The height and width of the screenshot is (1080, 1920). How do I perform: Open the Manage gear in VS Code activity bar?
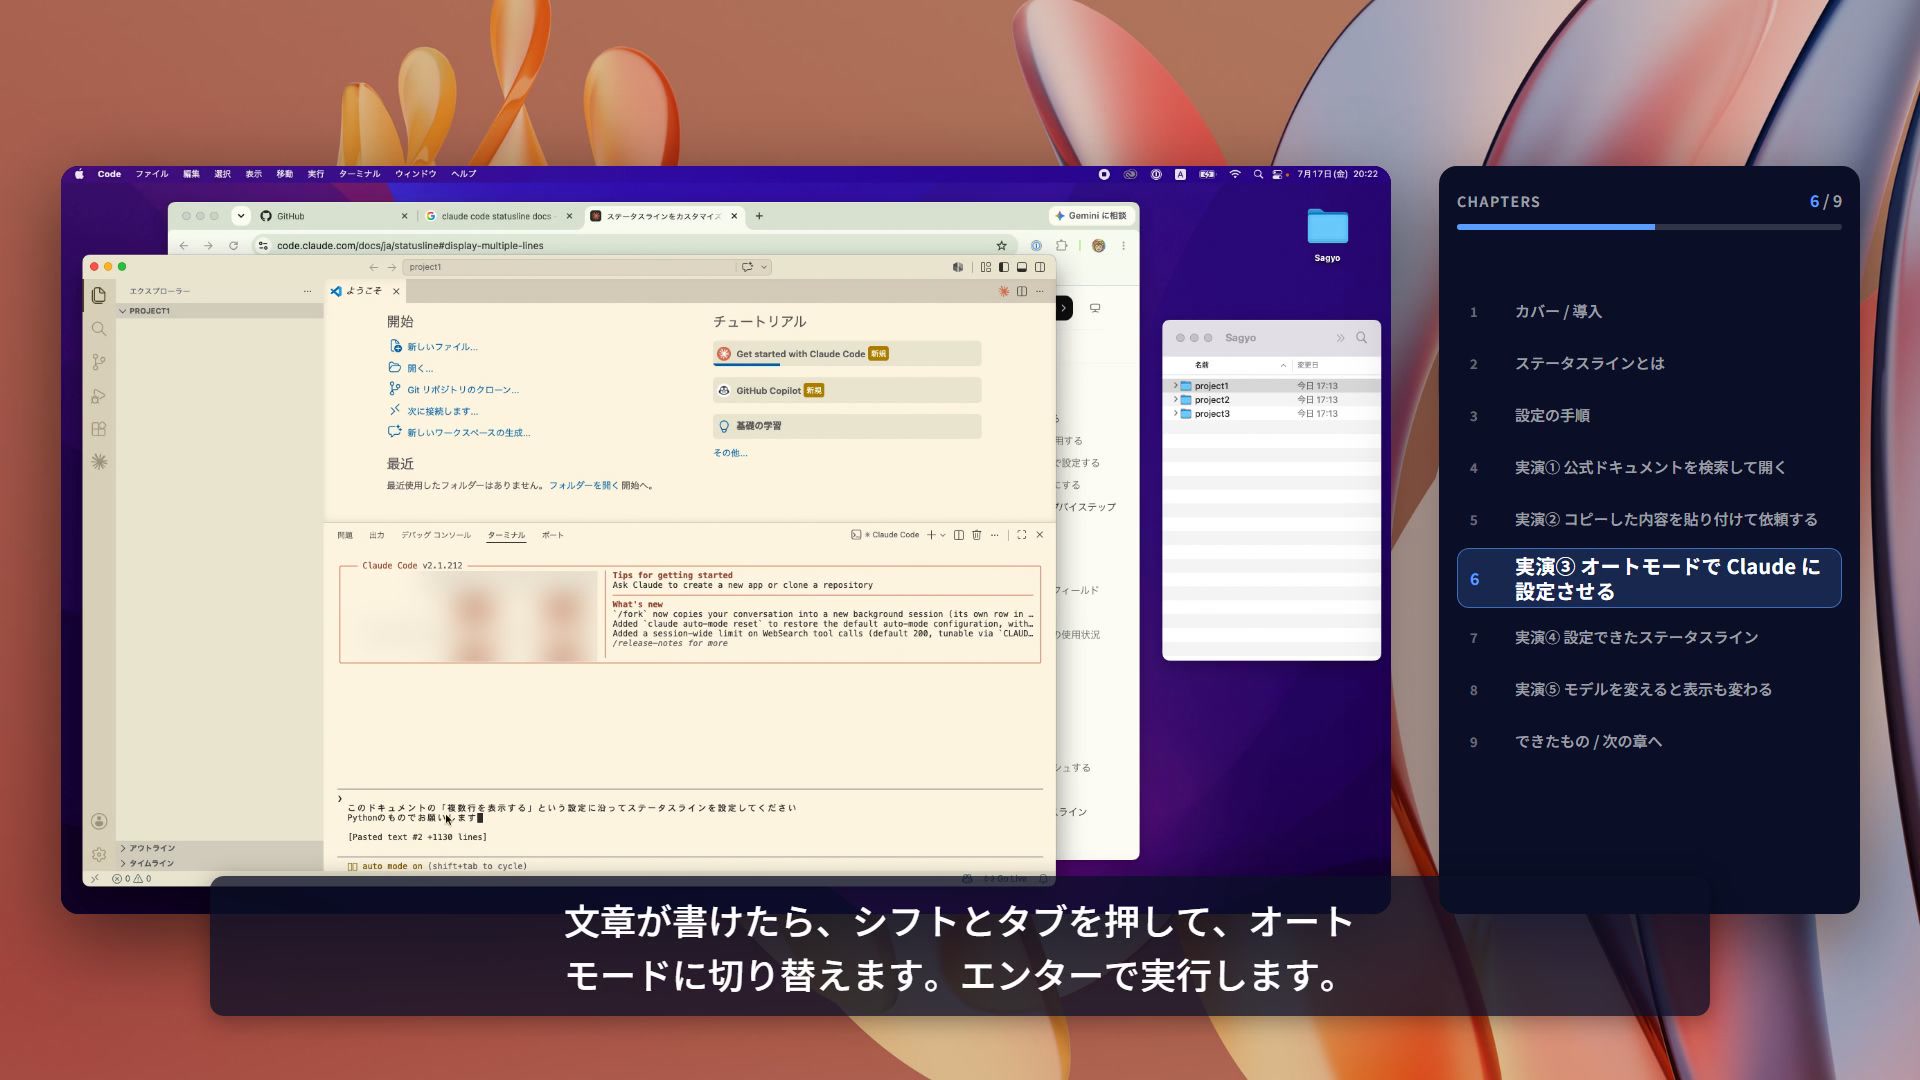pyautogui.click(x=99, y=854)
